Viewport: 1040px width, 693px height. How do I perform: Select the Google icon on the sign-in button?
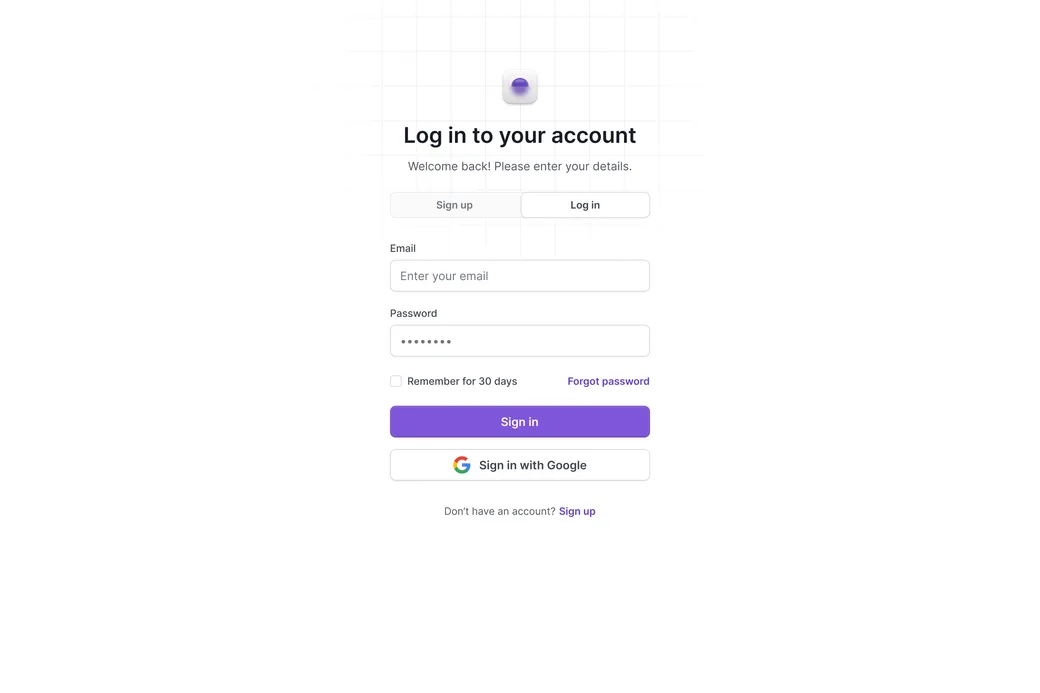click(x=461, y=464)
